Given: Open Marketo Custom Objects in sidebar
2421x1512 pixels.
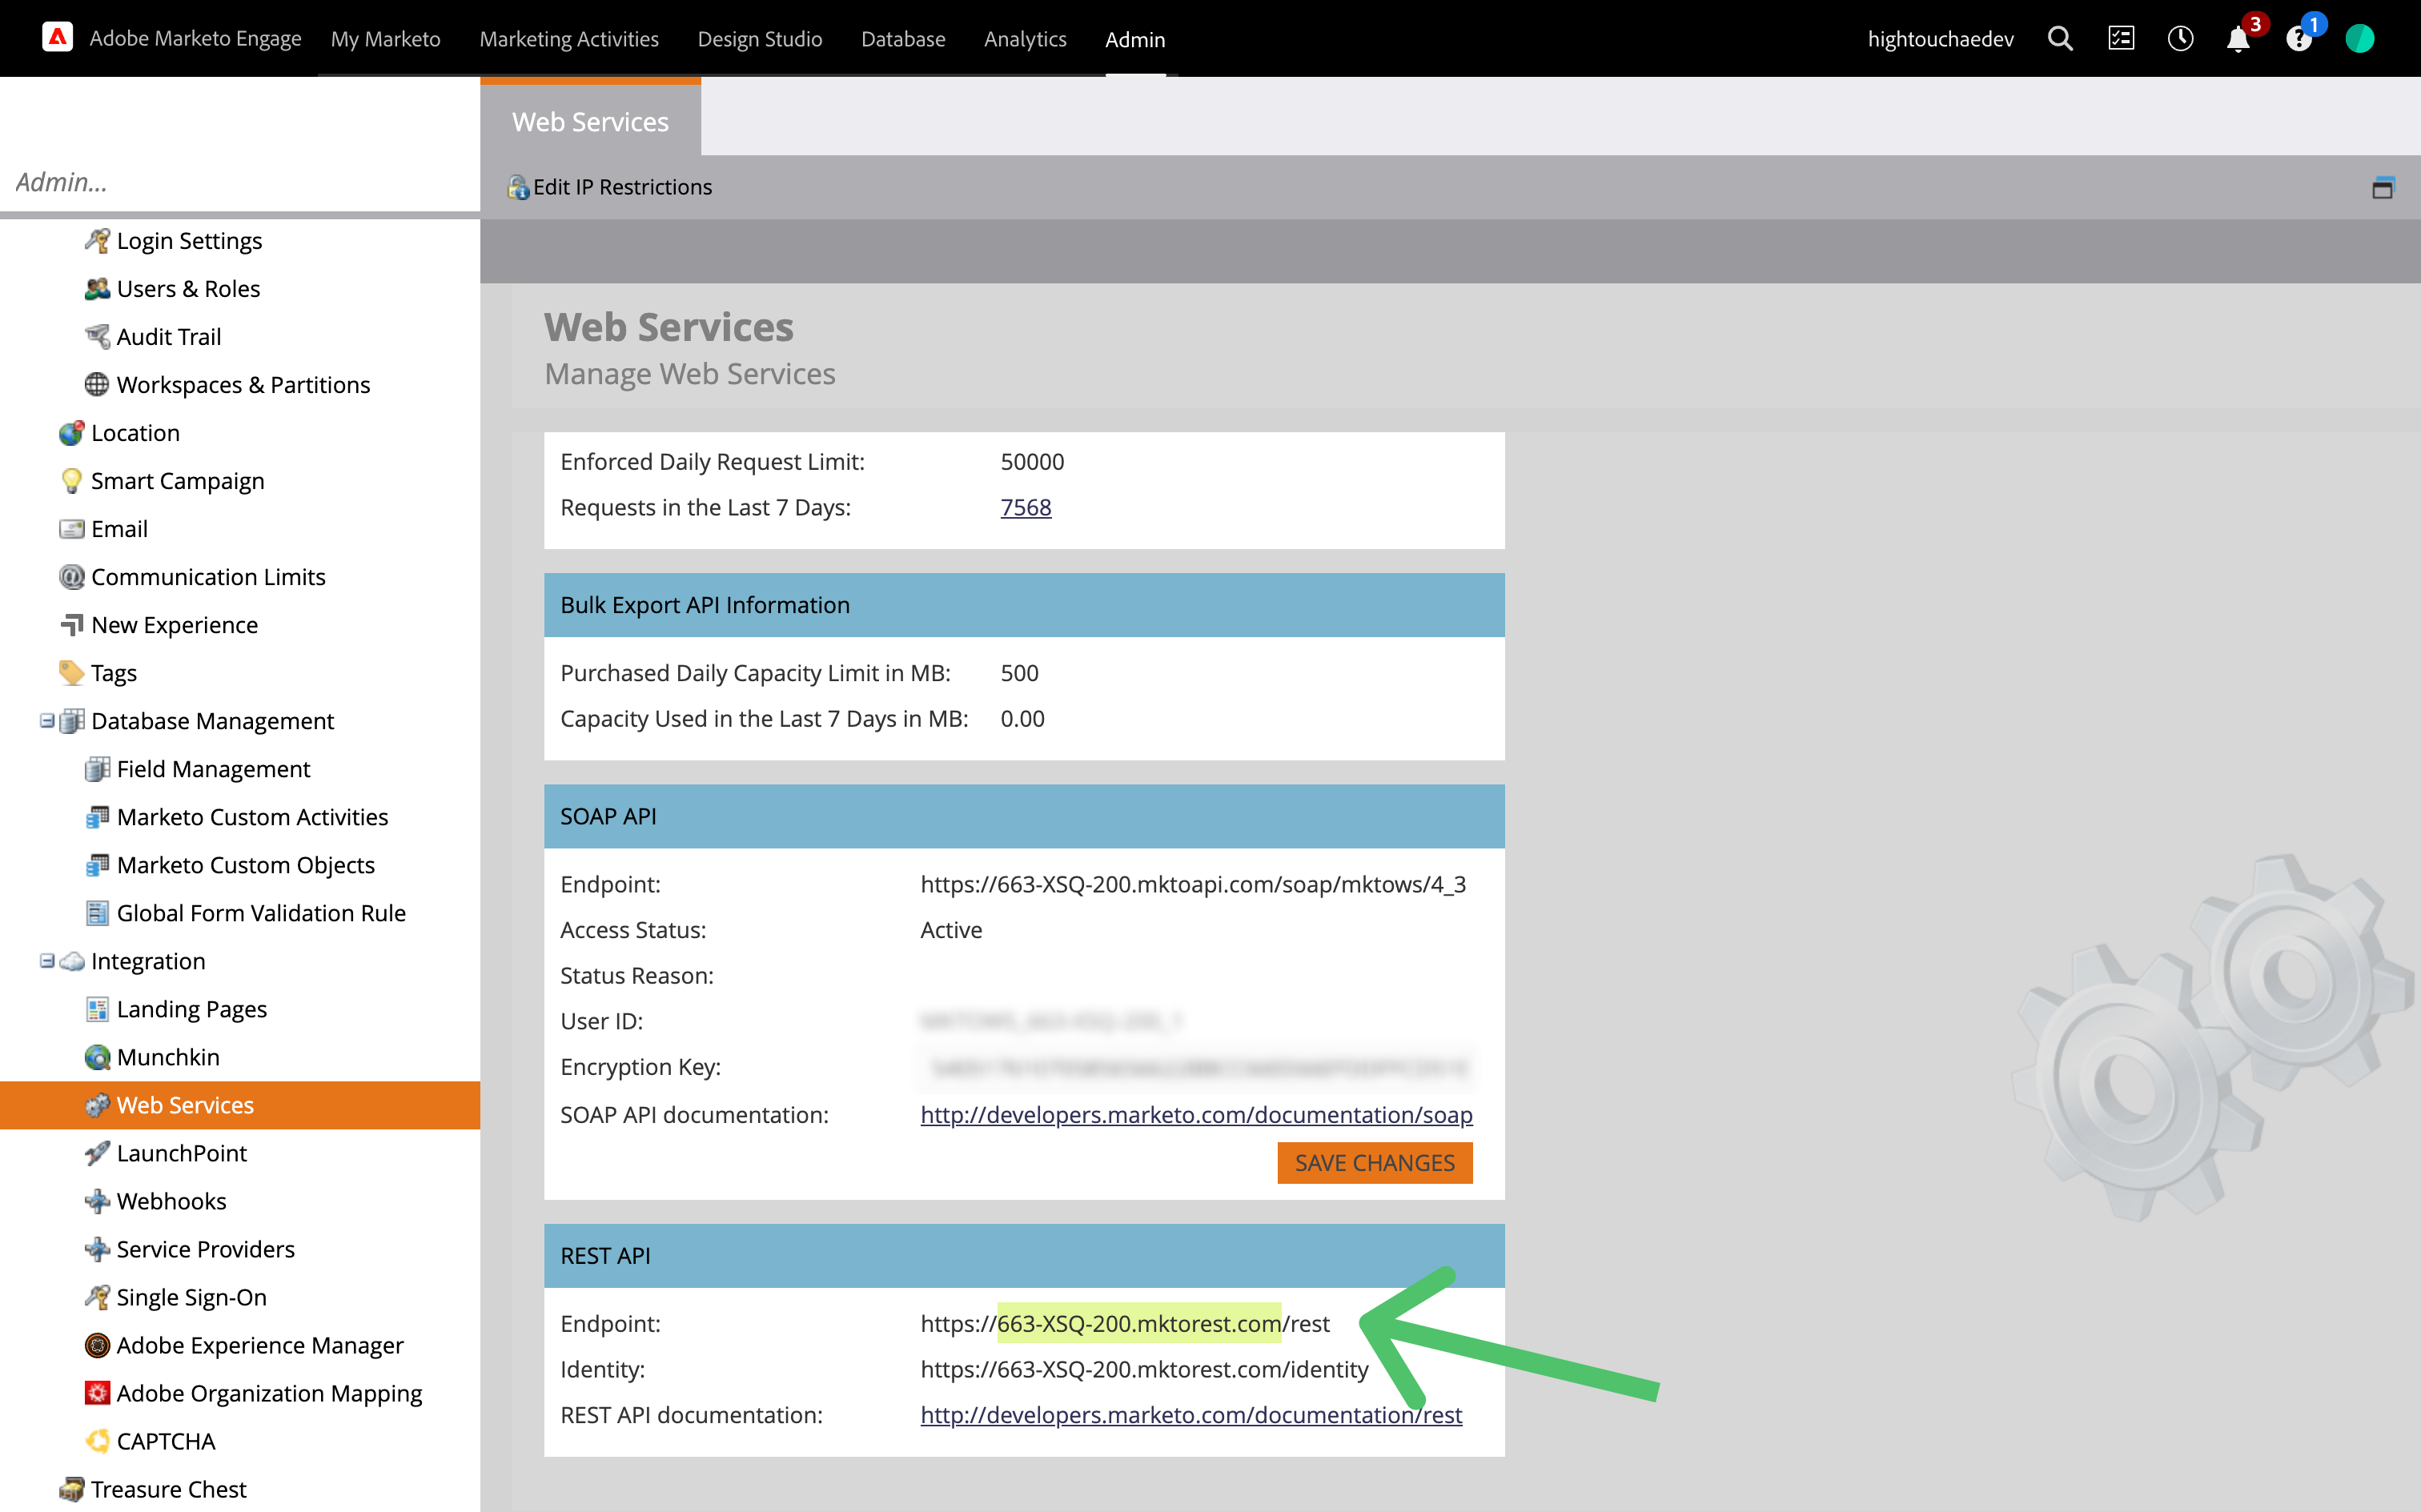Looking at the screenshot, I should coord(245,865).
